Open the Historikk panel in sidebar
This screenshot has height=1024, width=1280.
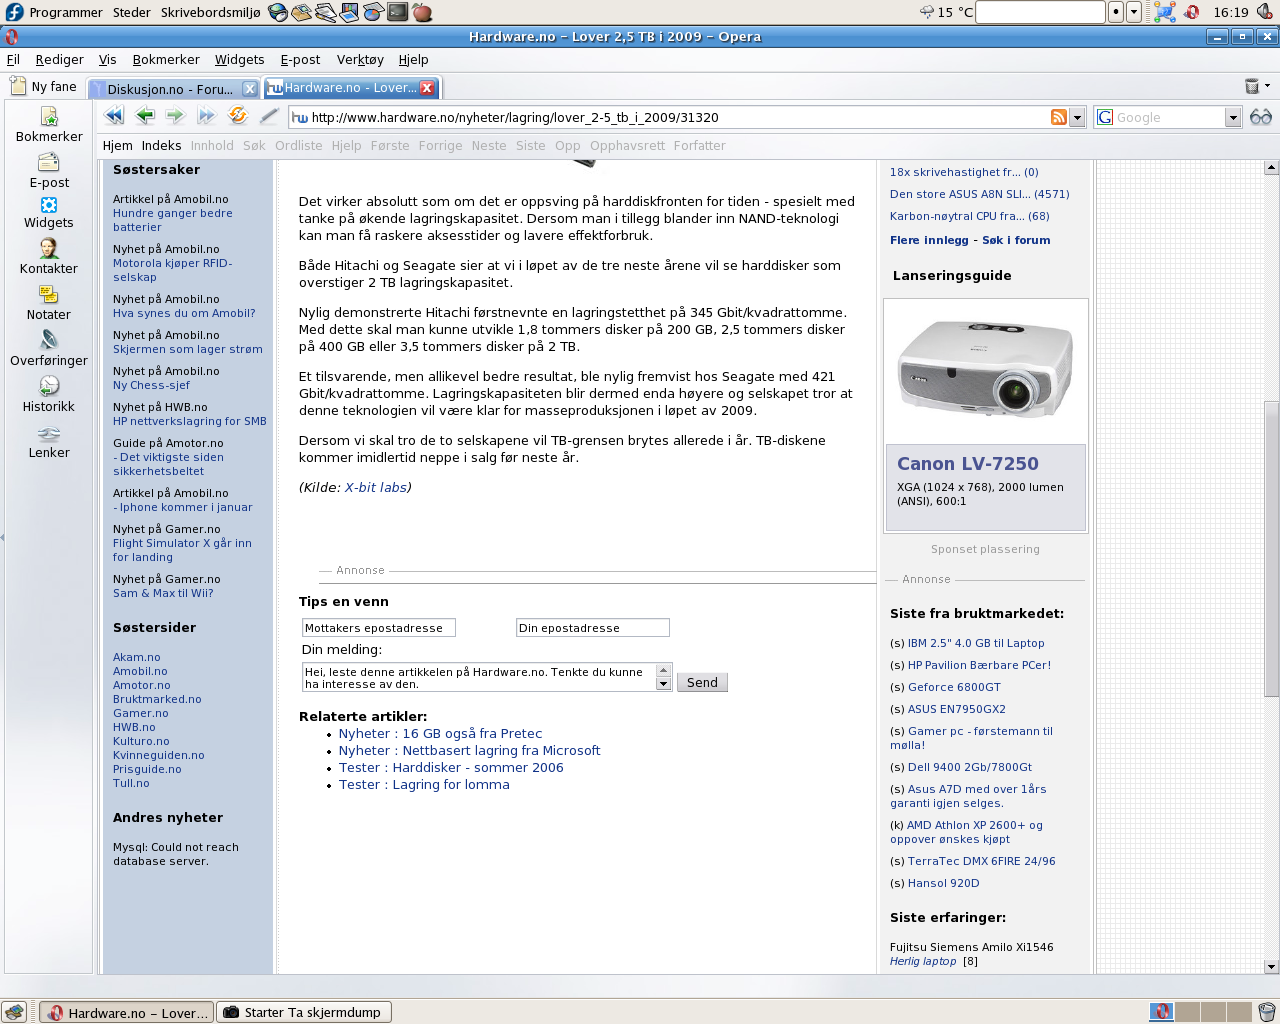(49, 395)
